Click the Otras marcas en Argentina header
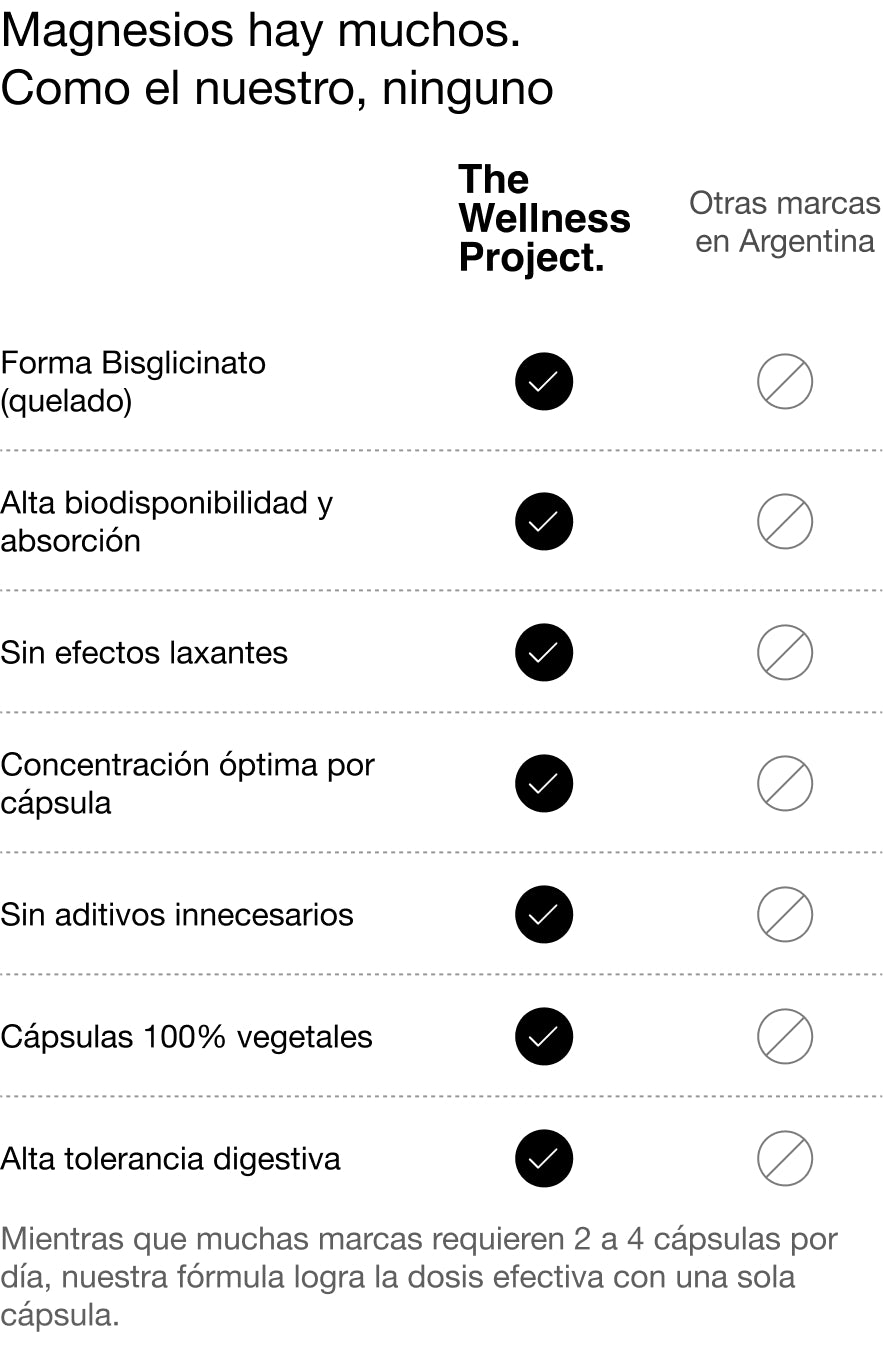 click(x=785, y=222)
